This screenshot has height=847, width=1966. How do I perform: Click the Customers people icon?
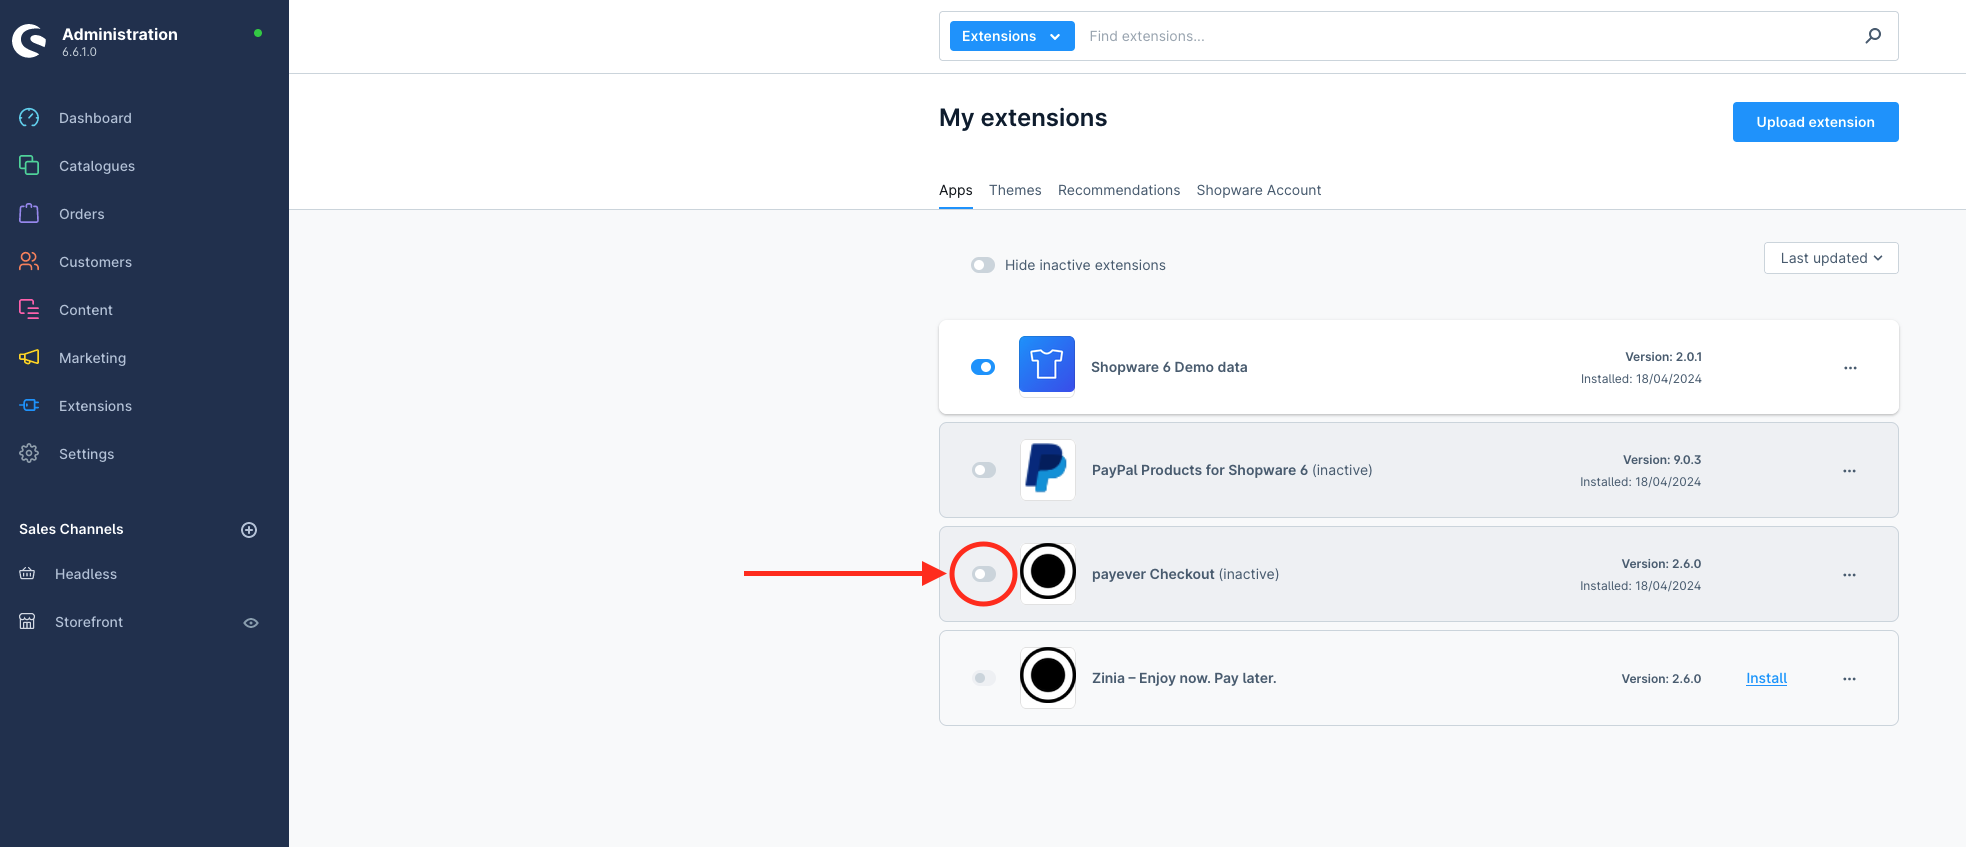(29, 262)
